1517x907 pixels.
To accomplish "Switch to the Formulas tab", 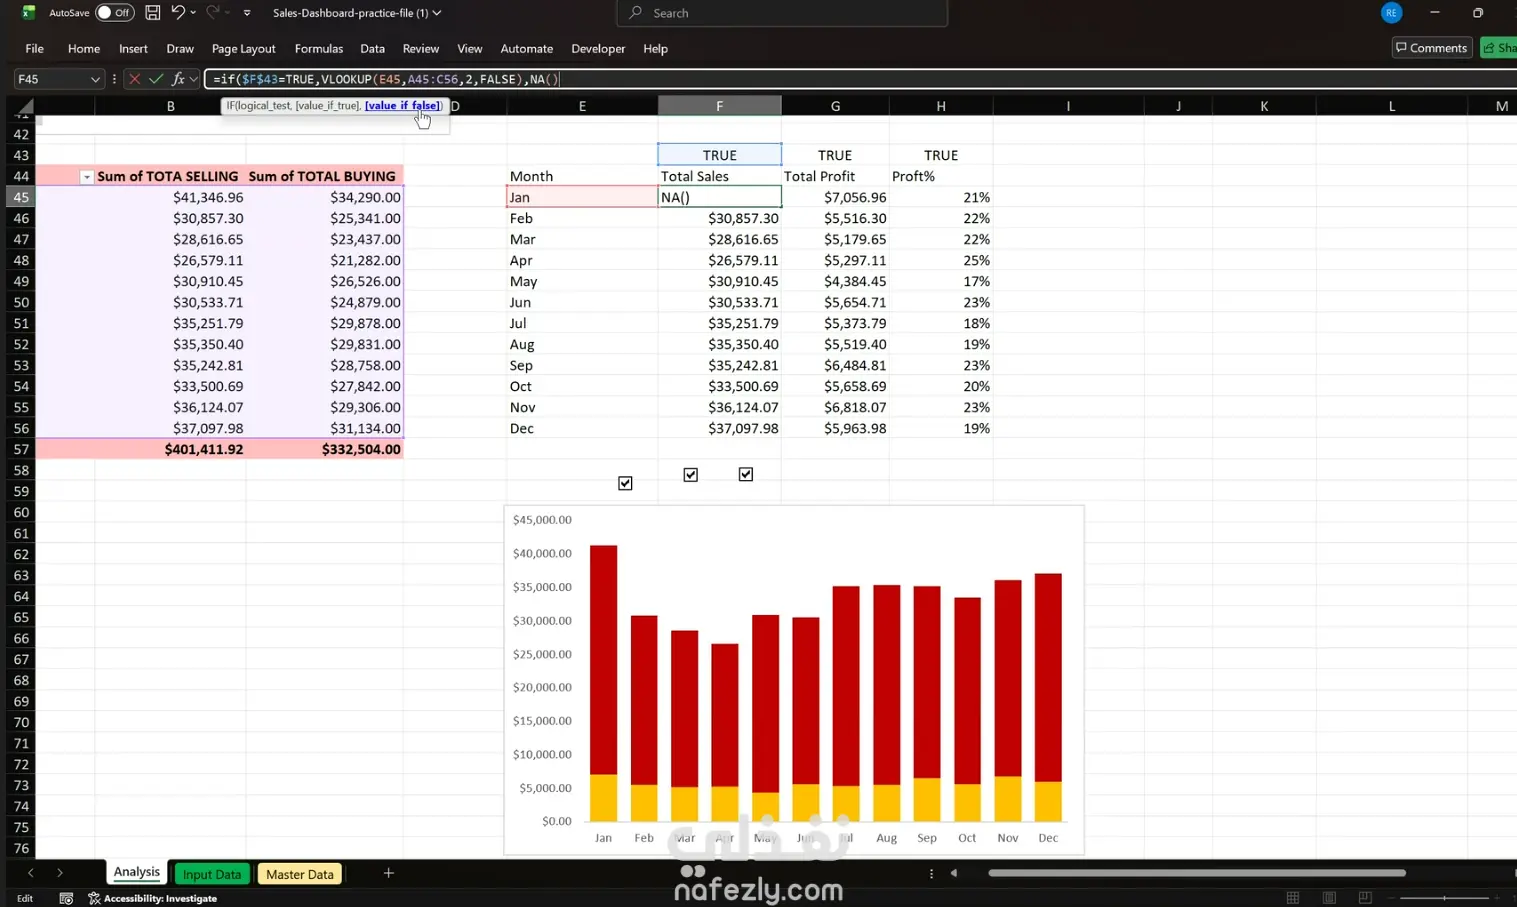I will [x=318, y=48].
